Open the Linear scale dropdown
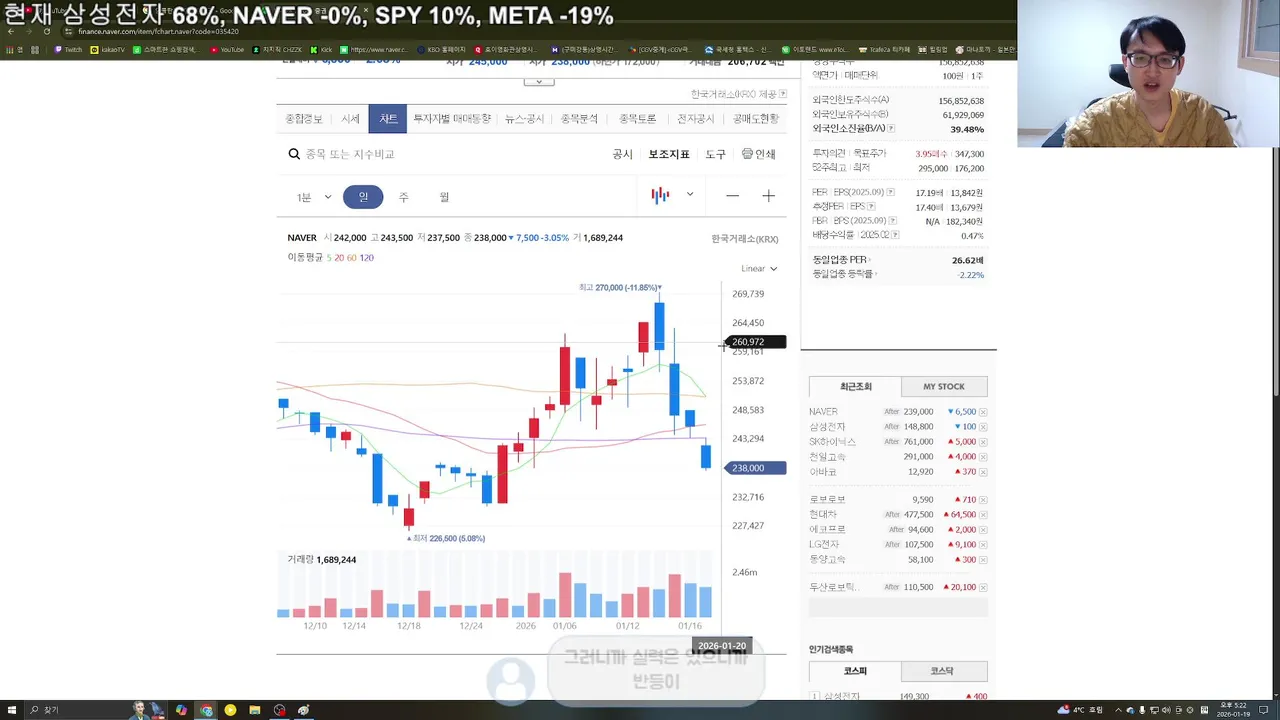Screen dimensions: 1280x720 [x=759, y=268]
